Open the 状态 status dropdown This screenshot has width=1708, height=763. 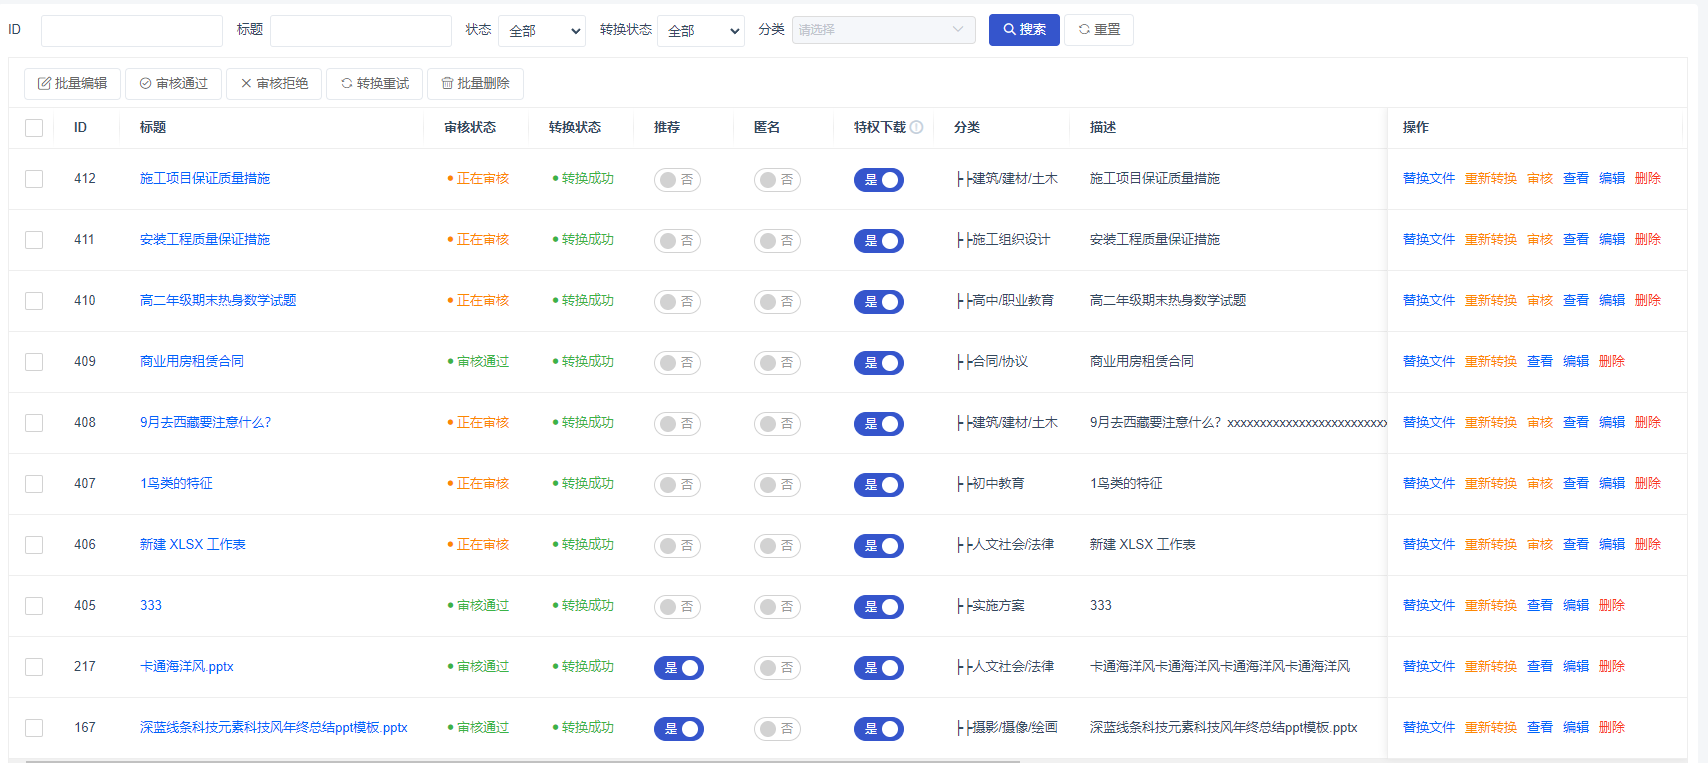(x=542, y=31)
